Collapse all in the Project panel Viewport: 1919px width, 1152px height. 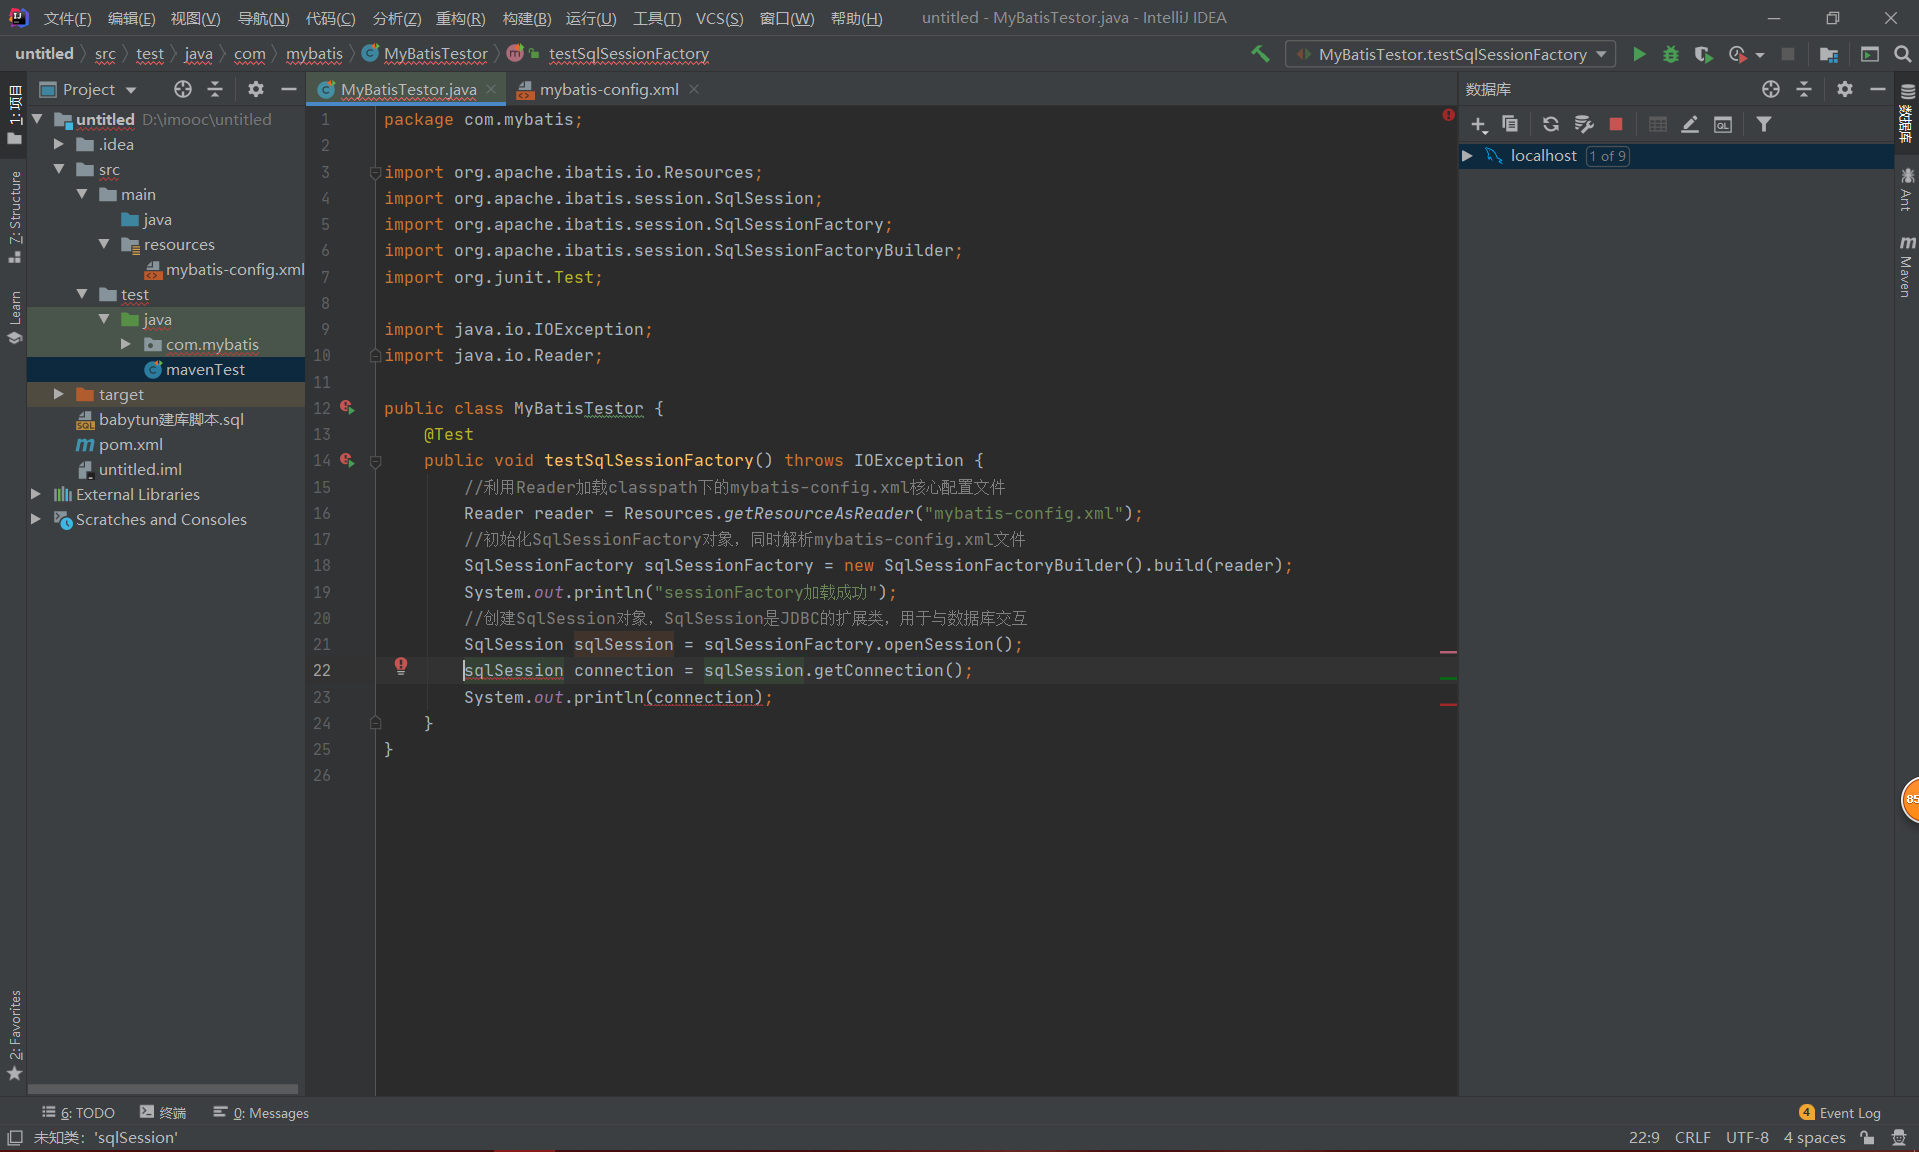(215, 89)
